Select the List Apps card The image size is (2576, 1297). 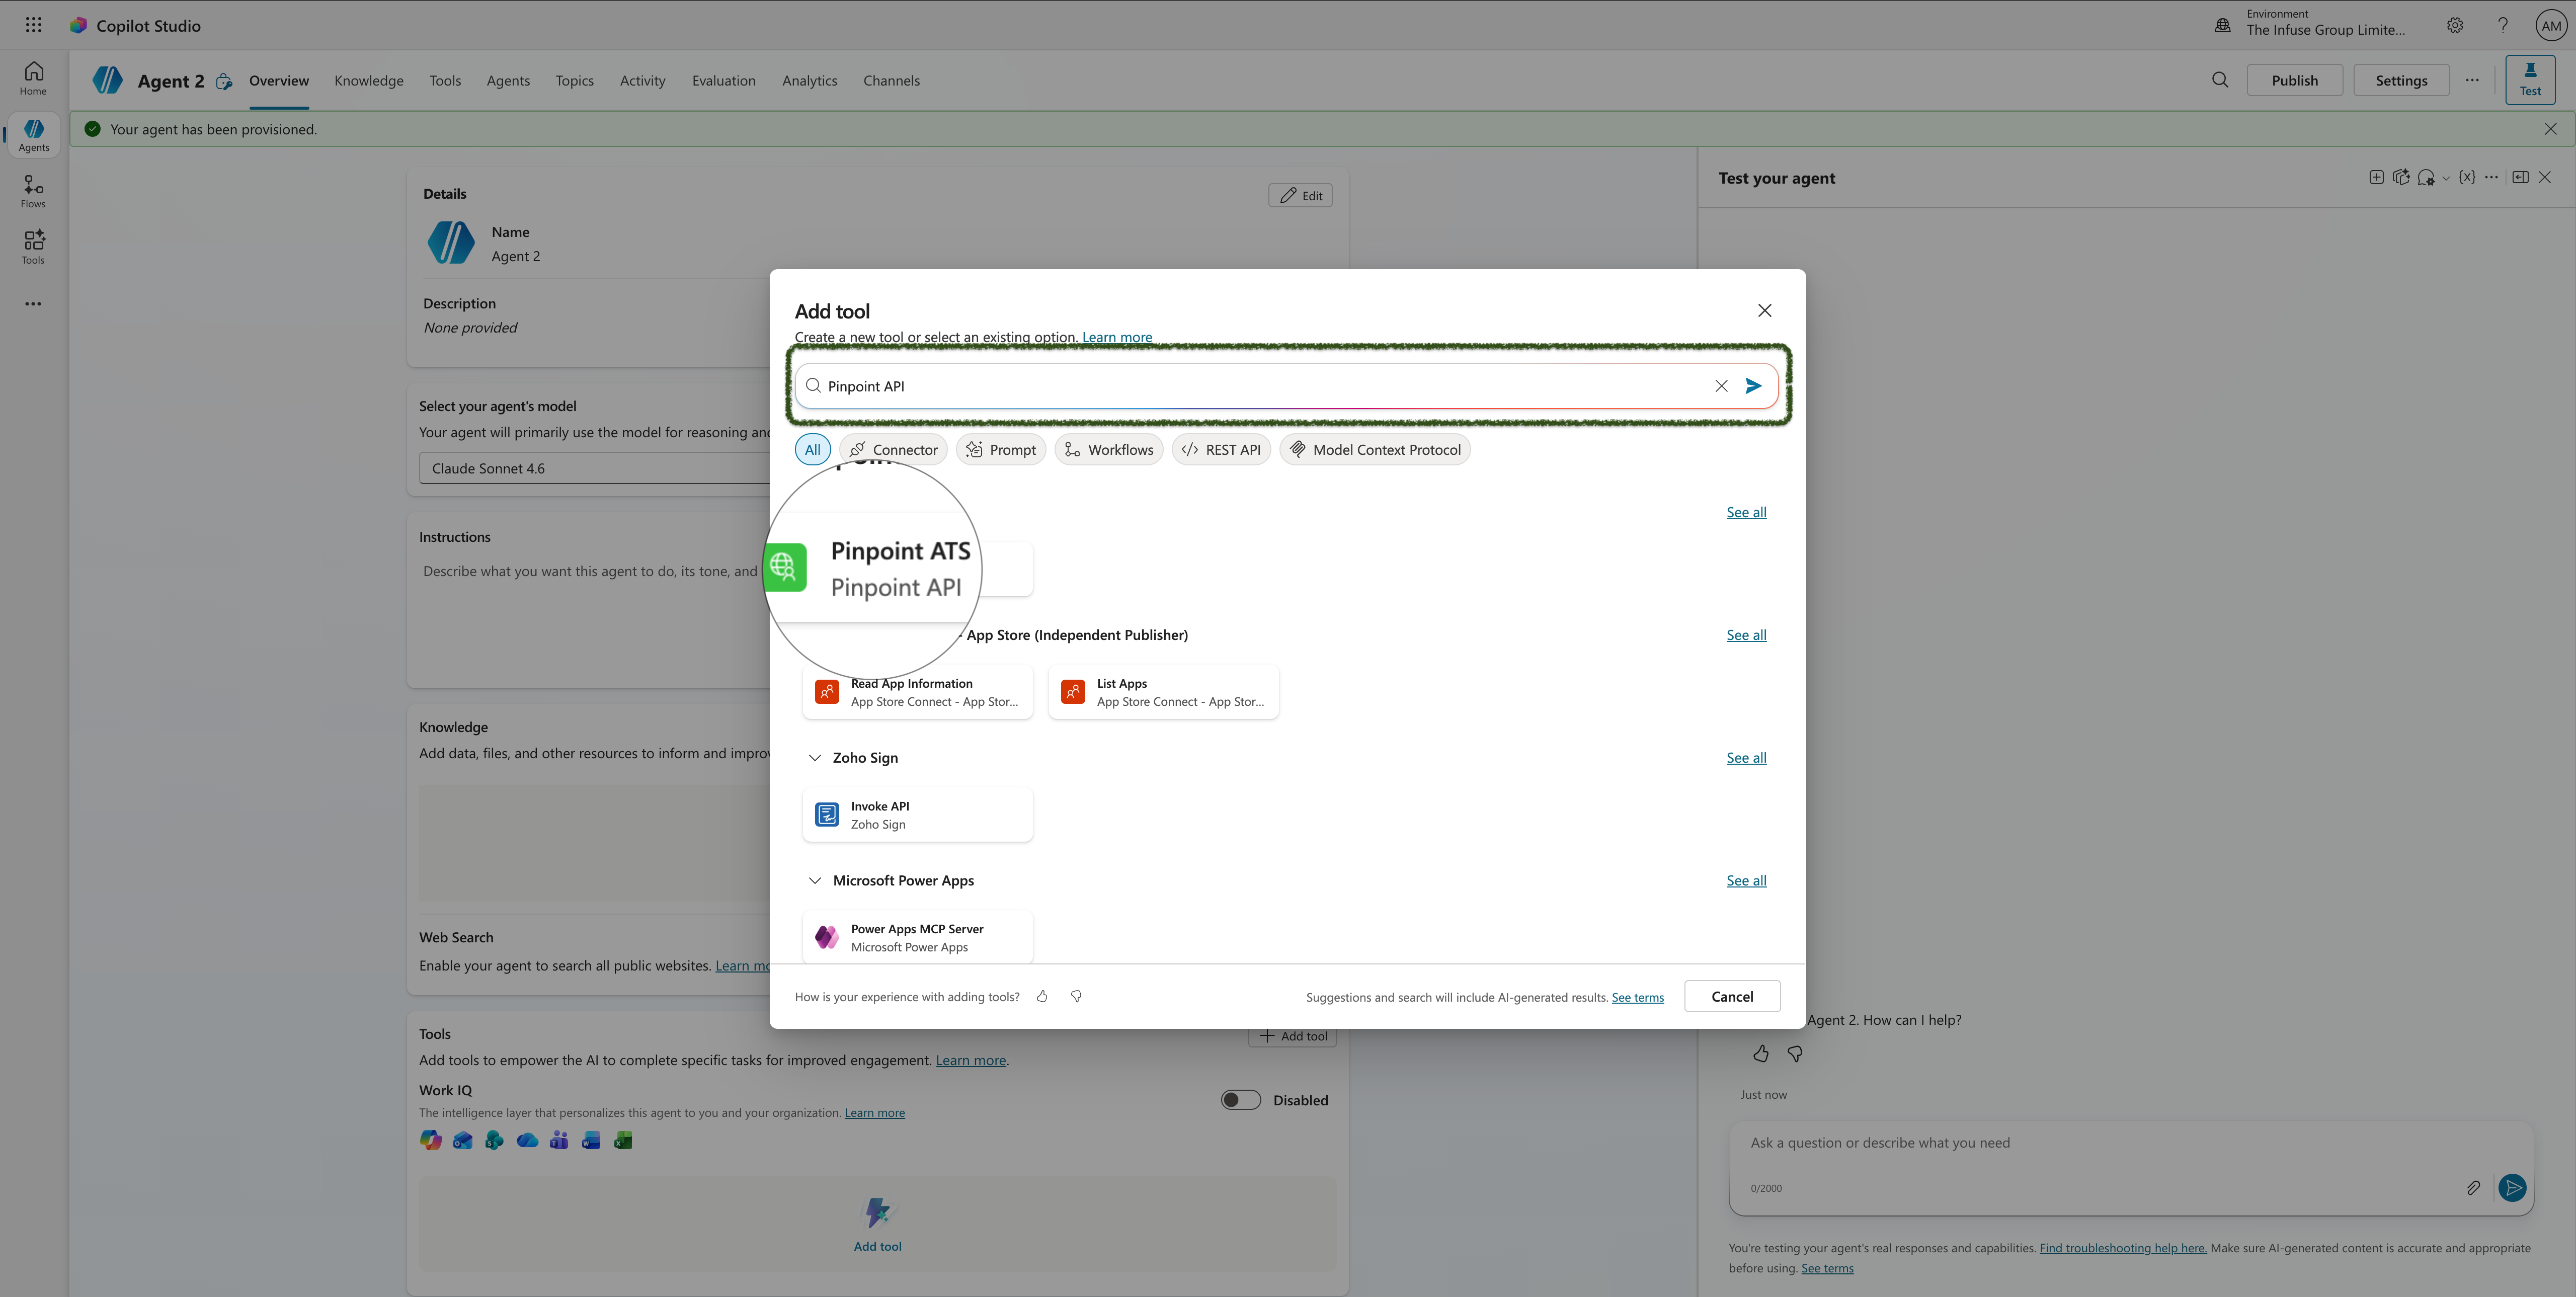(1163, 692)
